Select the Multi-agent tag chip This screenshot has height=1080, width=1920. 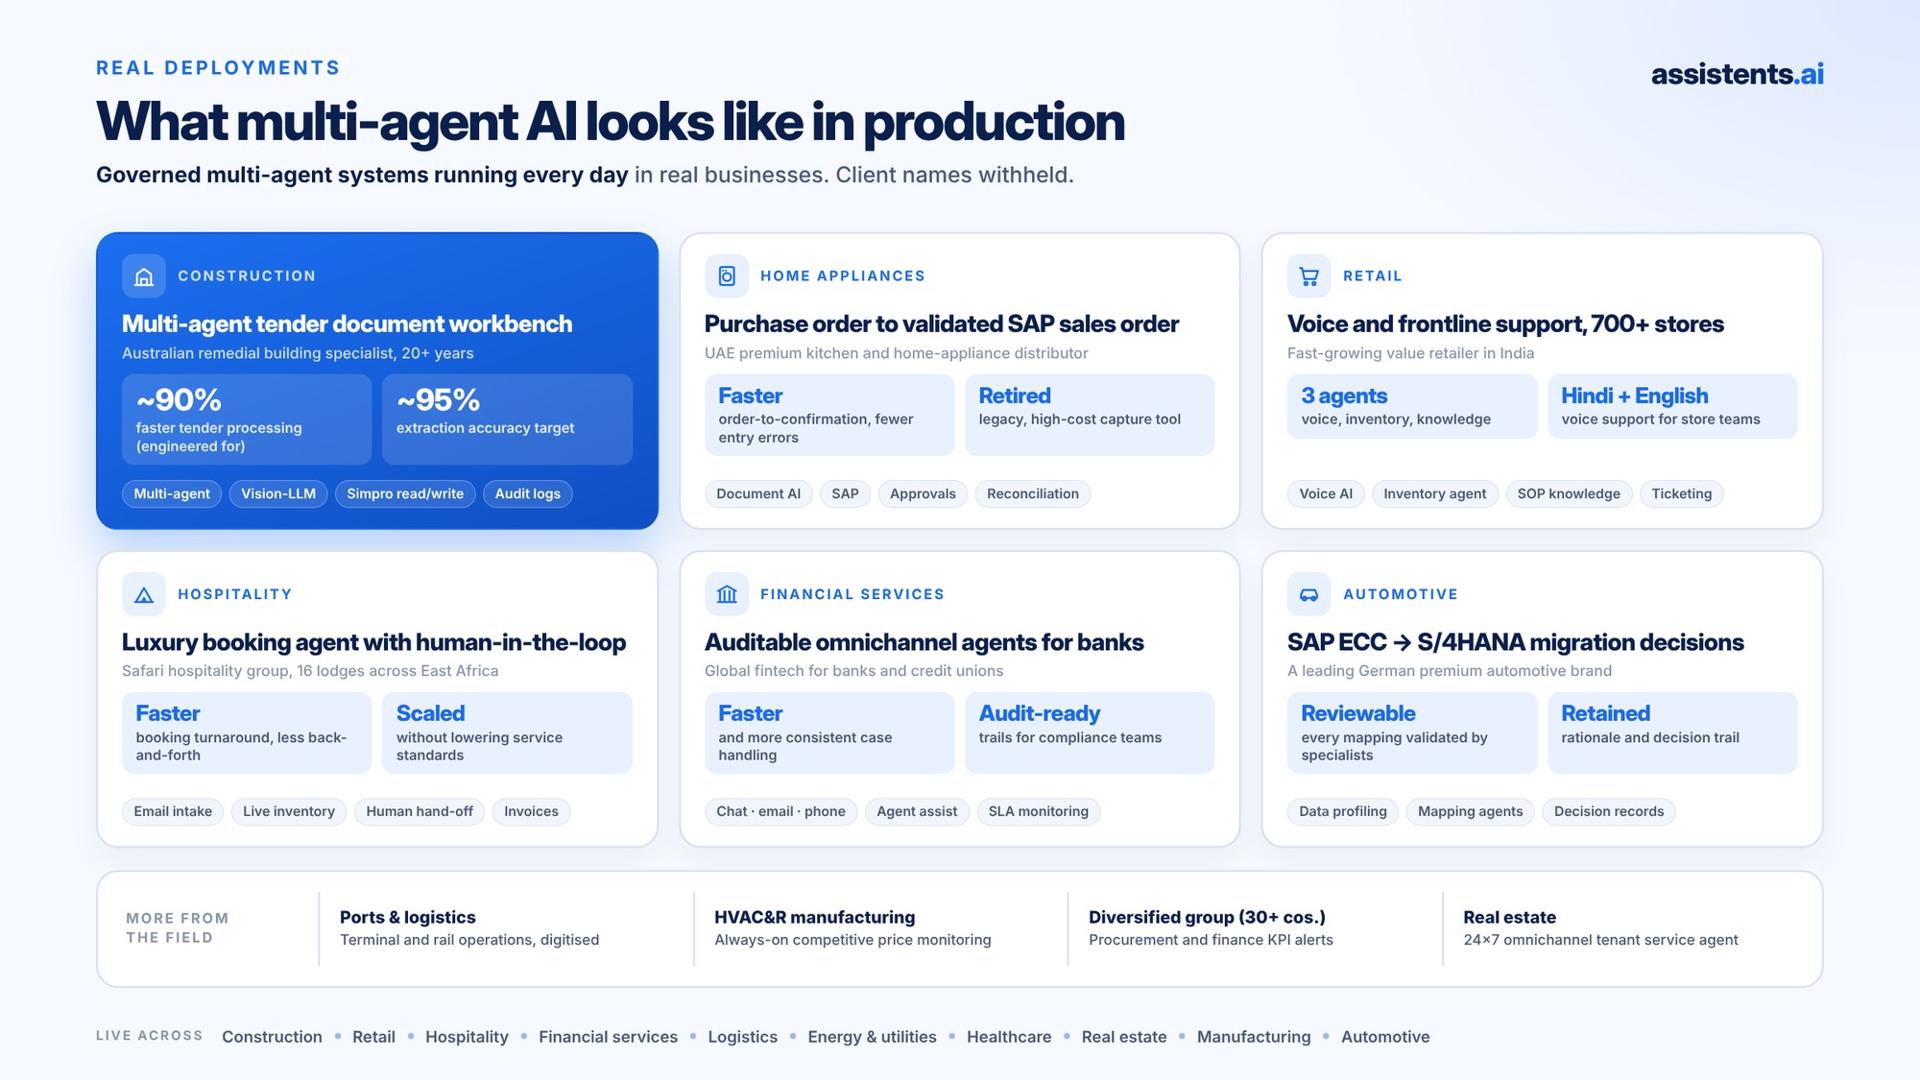172,494
